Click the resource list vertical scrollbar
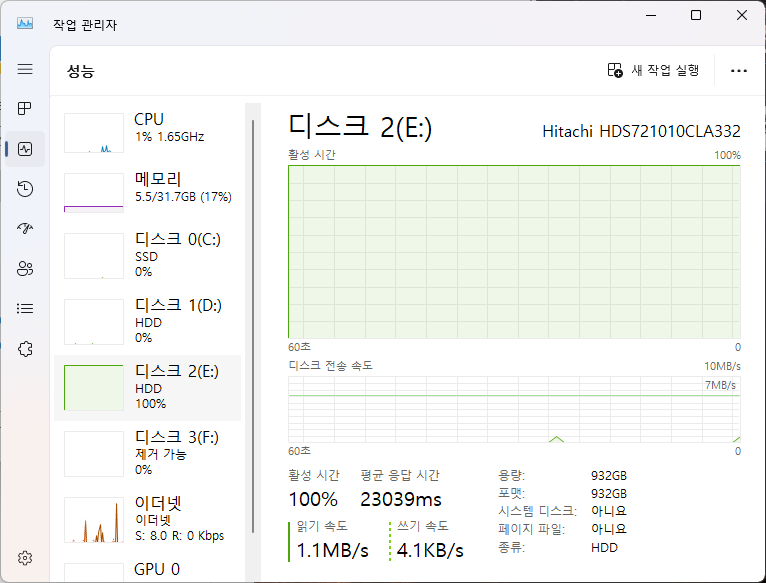The image size is (766, 583). point(253,326)
